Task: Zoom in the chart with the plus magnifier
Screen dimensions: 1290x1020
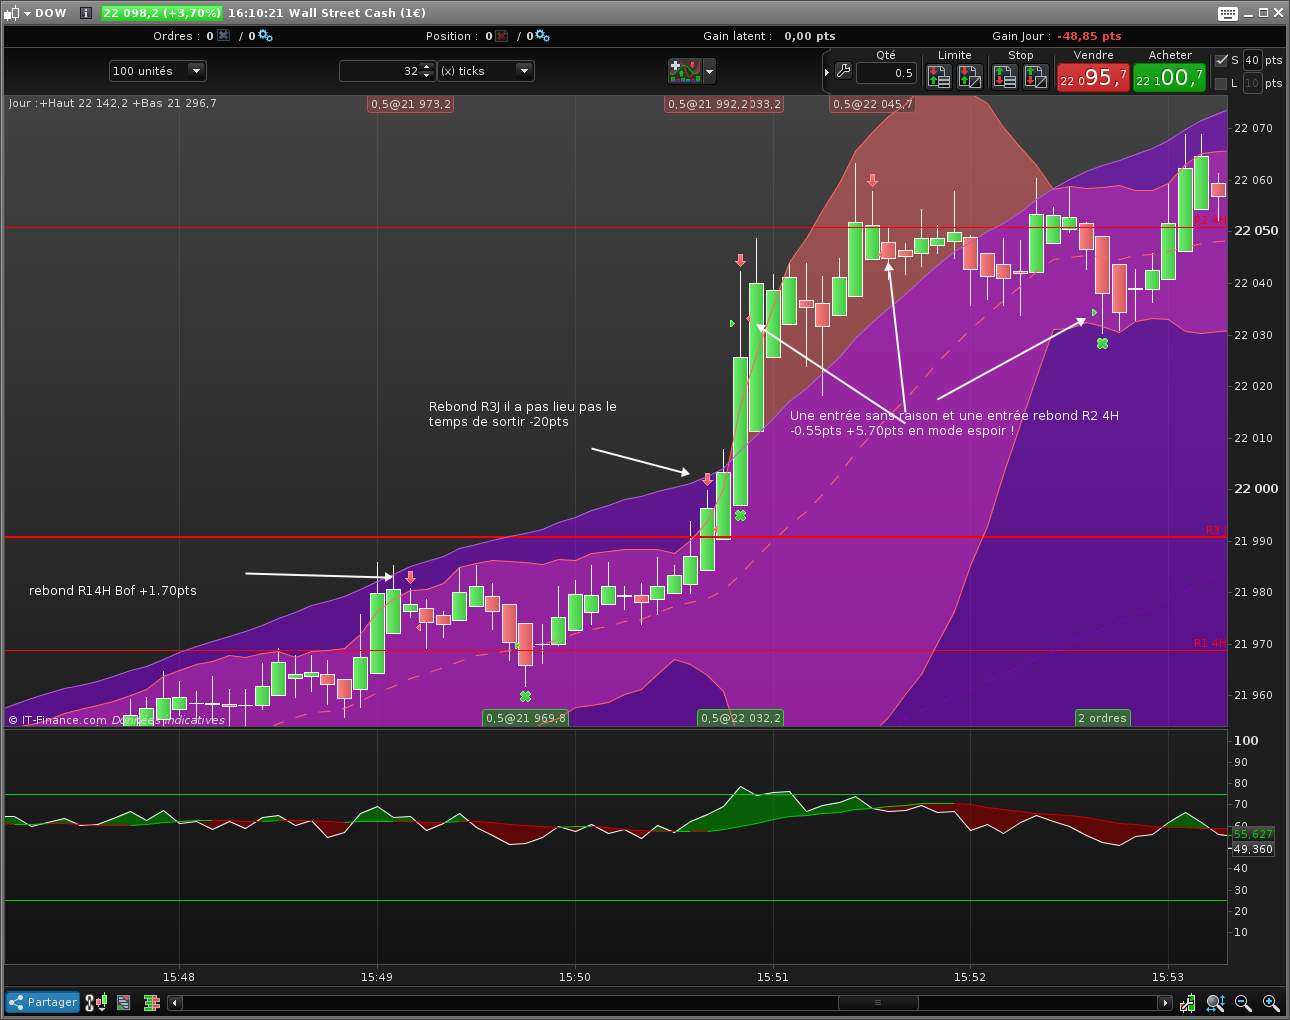Action: coord(1271,1002)
